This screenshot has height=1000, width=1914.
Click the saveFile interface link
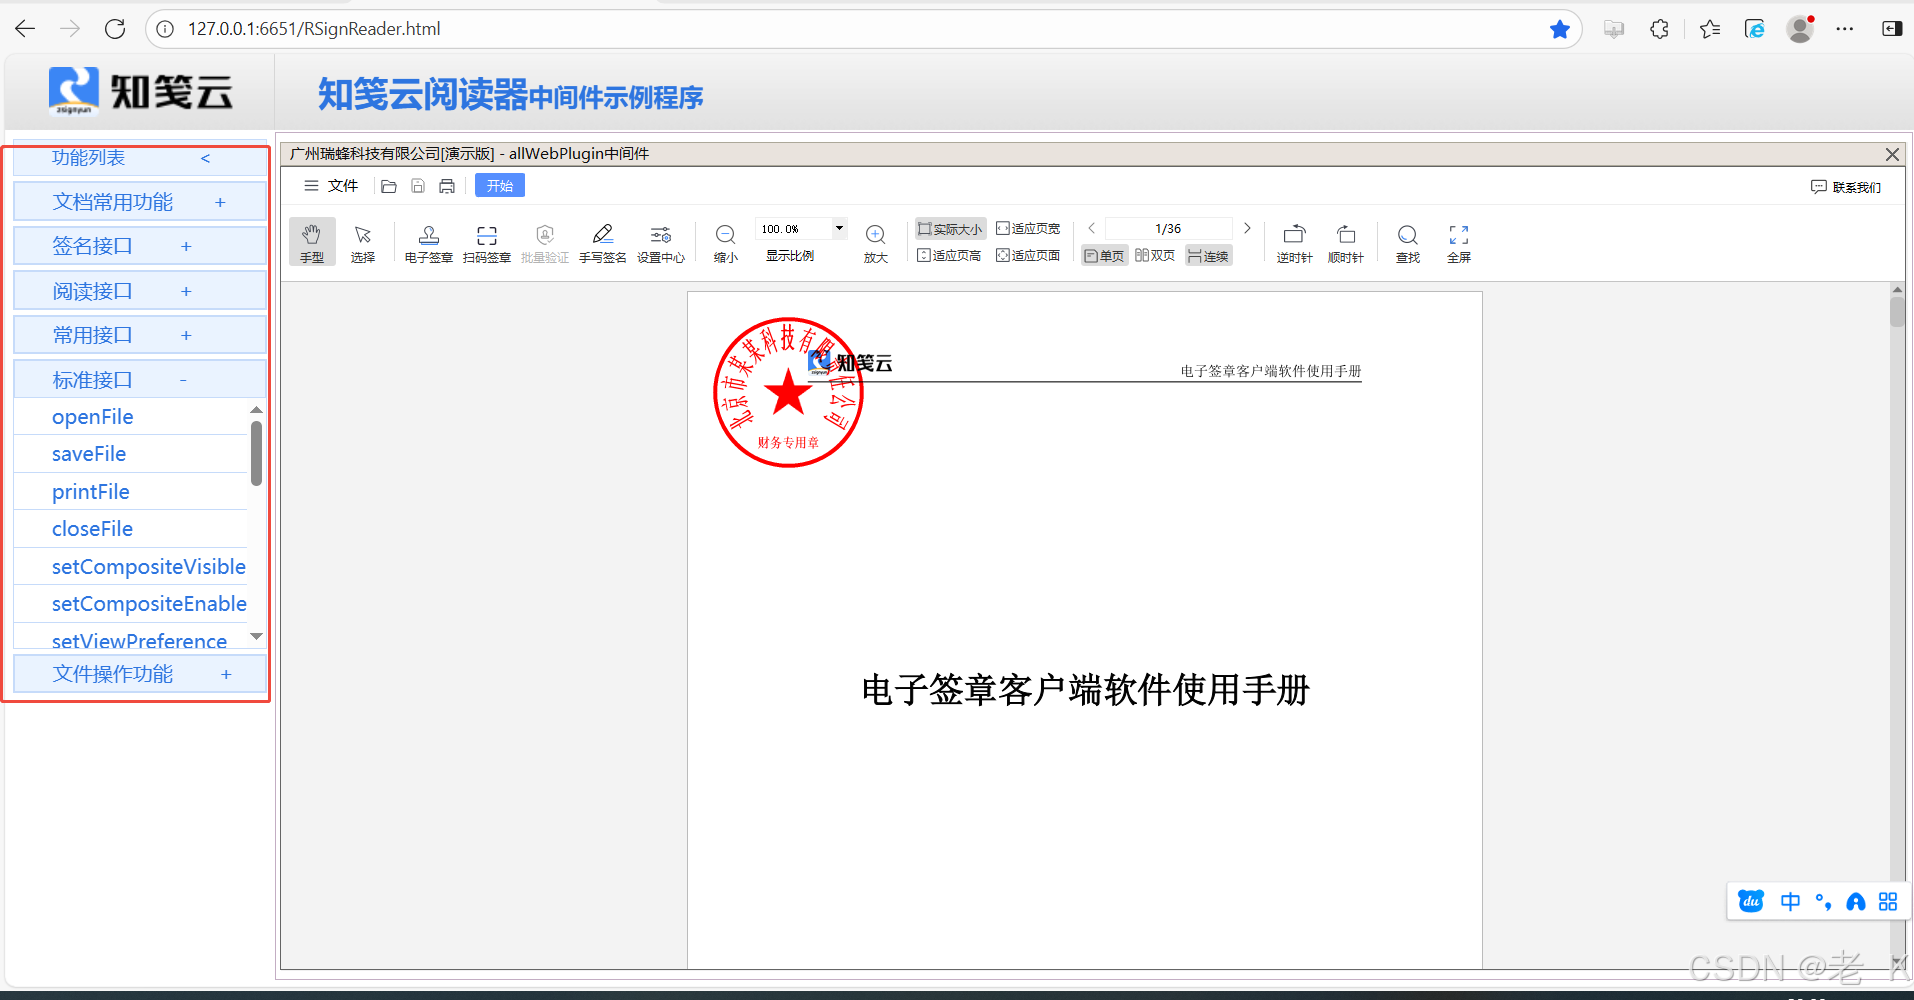coord(89,454)
